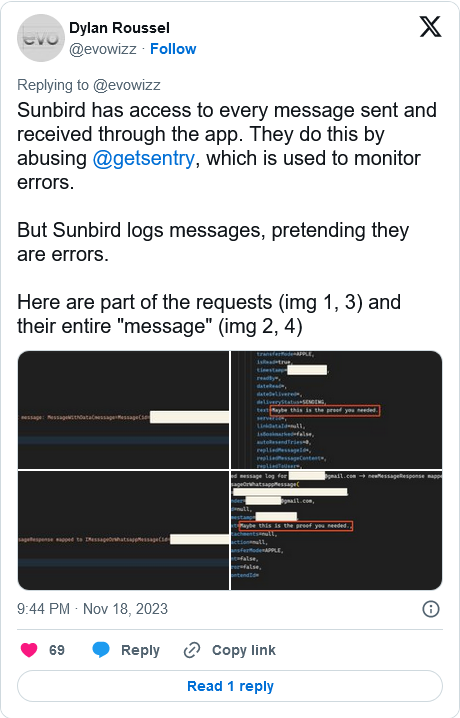The height and width of the screenshot is (718, 460).
Task: Click the chain link copy icon
Action: (192, 650)
